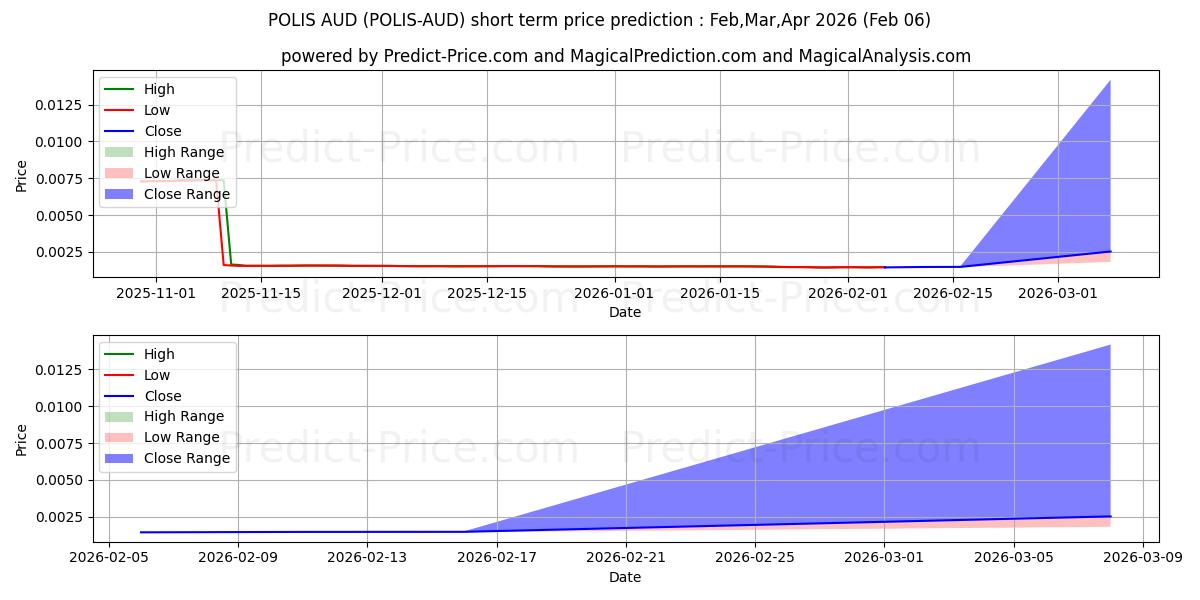Click the Low label in bottom legend
The height and width of the screenshot is (600, 1200).
[x=157, y=375]
